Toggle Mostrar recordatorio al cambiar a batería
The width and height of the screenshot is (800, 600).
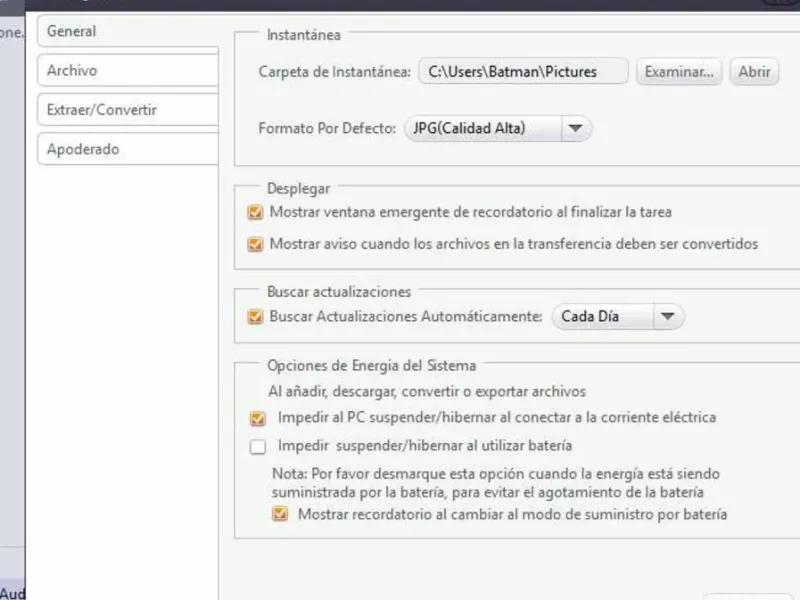(x=280, y=514)
